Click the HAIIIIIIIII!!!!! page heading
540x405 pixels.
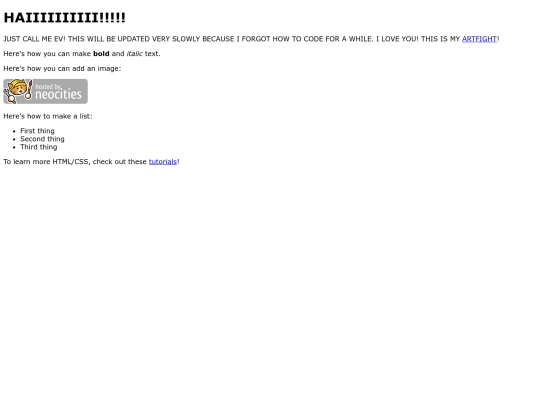pos(64,18)
